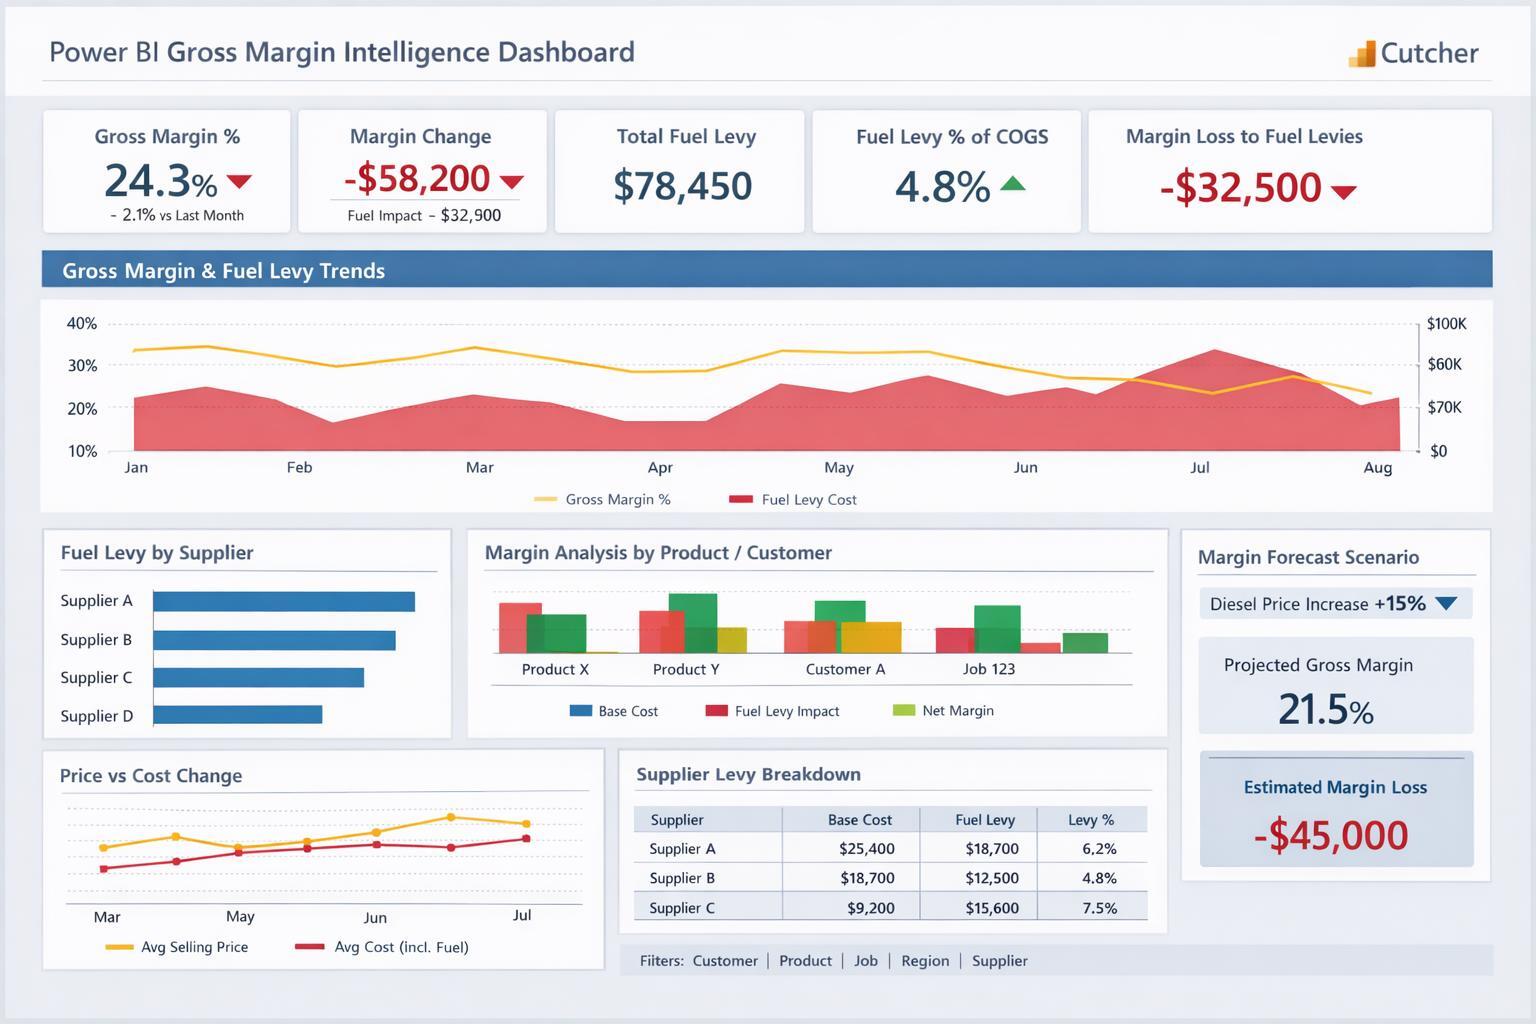Click the Gross Margin & Fuel Levy Trends header
Viewport: 1536px width, 1024px height.
[224, 270]
